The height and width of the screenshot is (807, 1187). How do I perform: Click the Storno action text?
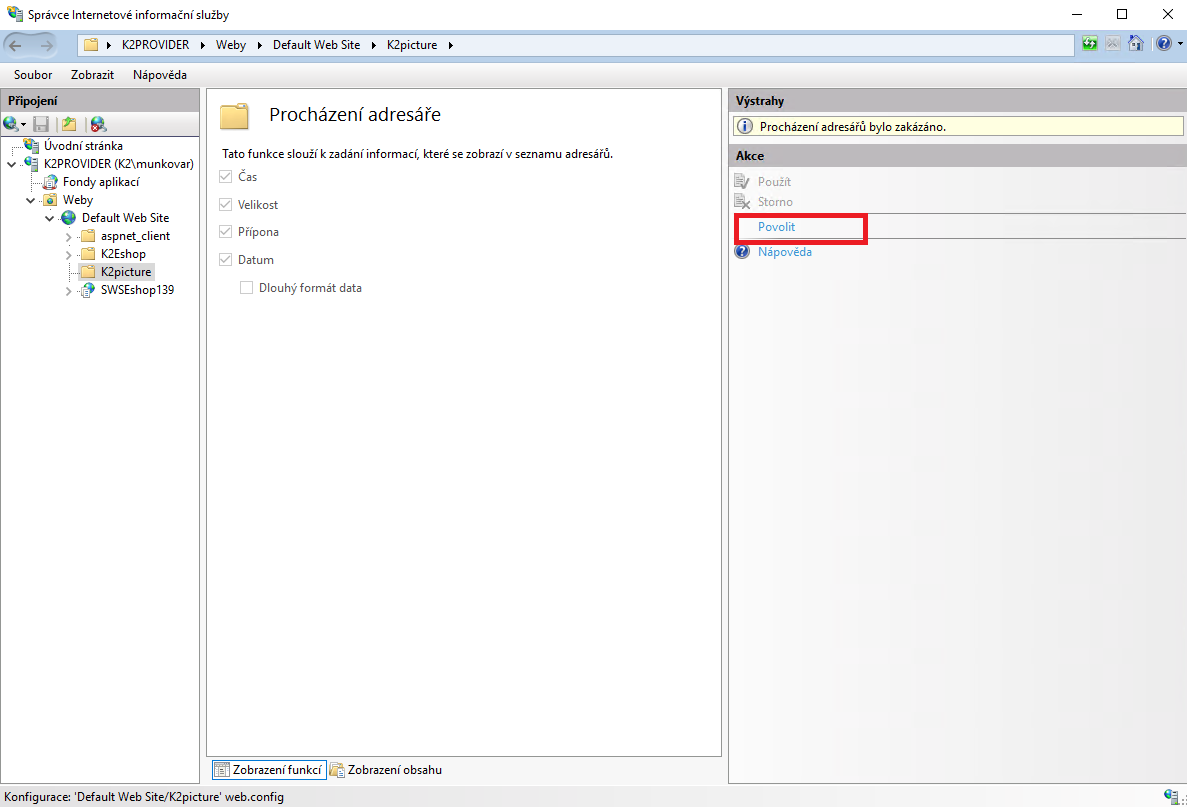point(775,202)
